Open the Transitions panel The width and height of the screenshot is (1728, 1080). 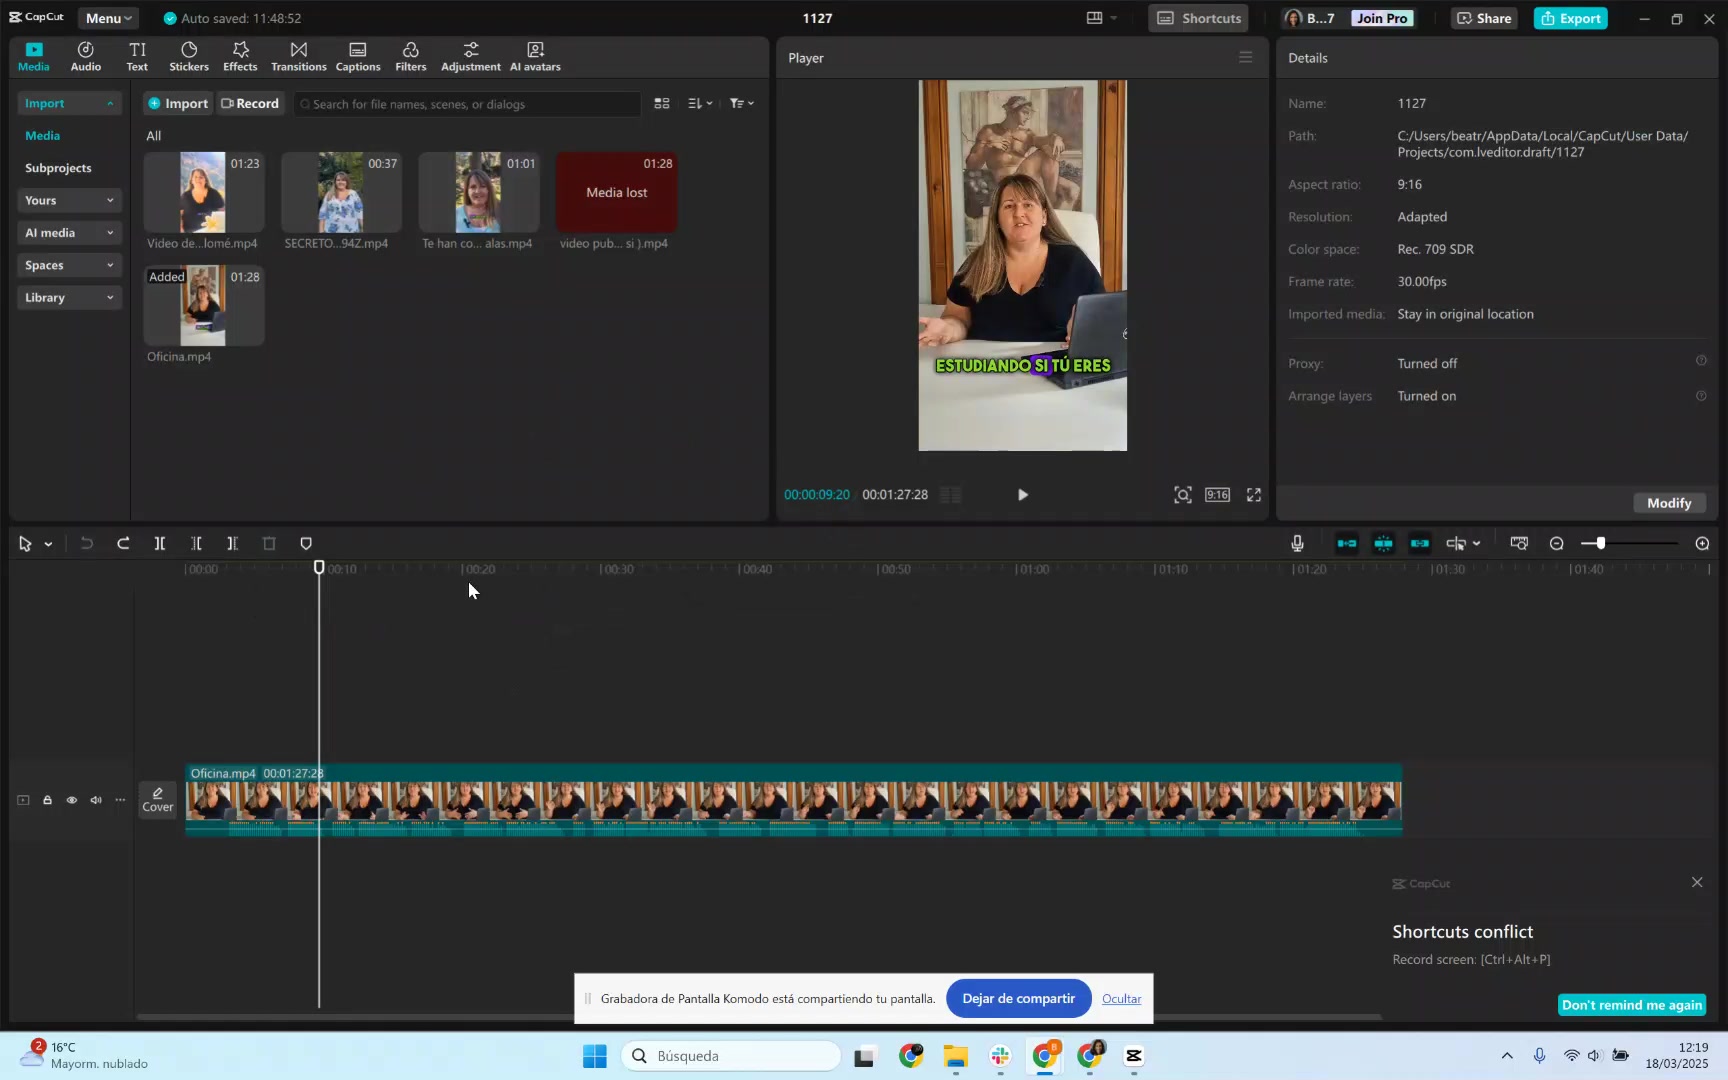click(298, 57)
